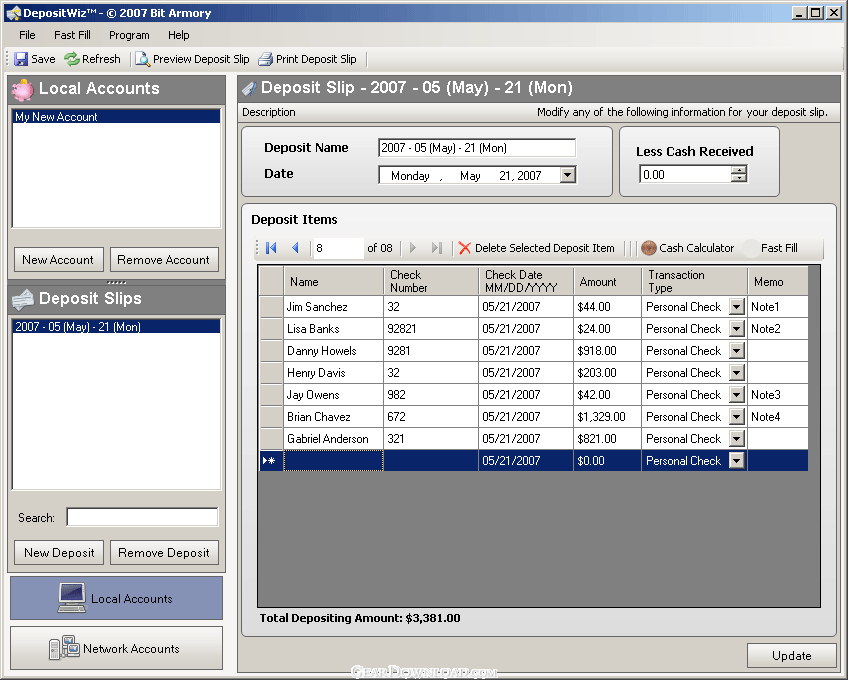Image resolution: width=848 pixels, height=680 pixels.
Task: Expand the Date picker dropdown
Action: [x=567, y=175]
